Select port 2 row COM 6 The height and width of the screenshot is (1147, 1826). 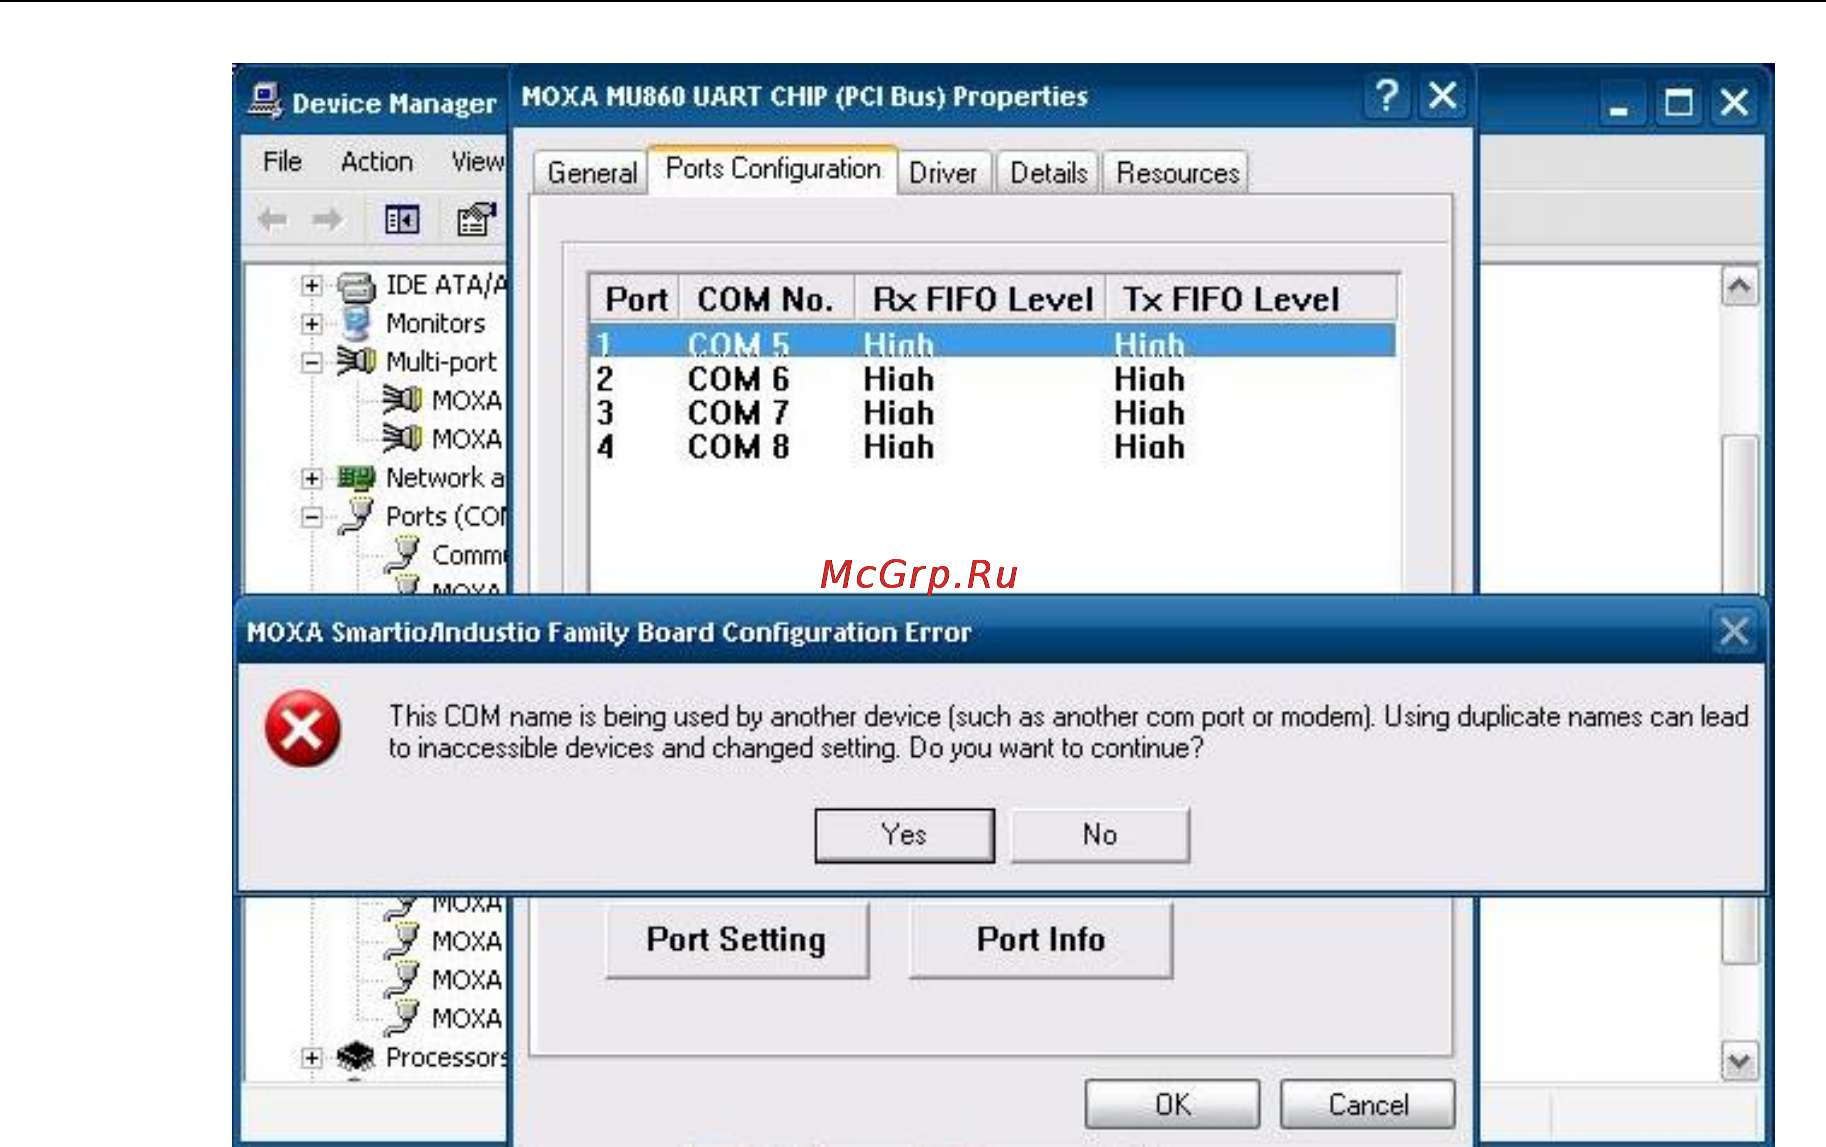[x=992, y=380]
